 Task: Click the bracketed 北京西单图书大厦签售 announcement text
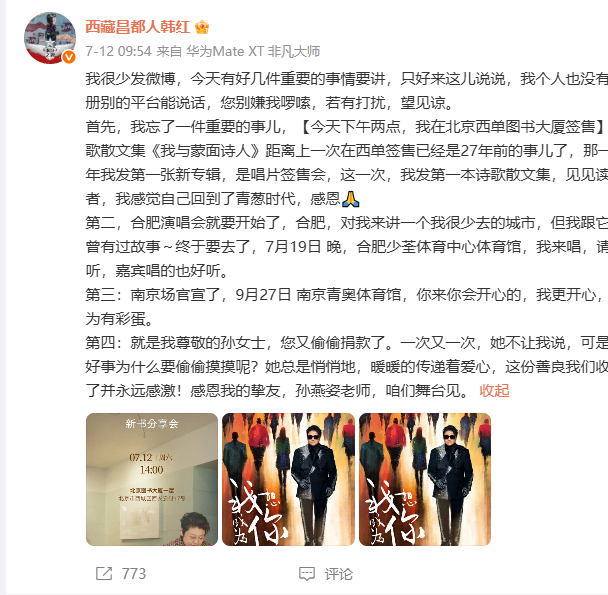tap(453, 127)
